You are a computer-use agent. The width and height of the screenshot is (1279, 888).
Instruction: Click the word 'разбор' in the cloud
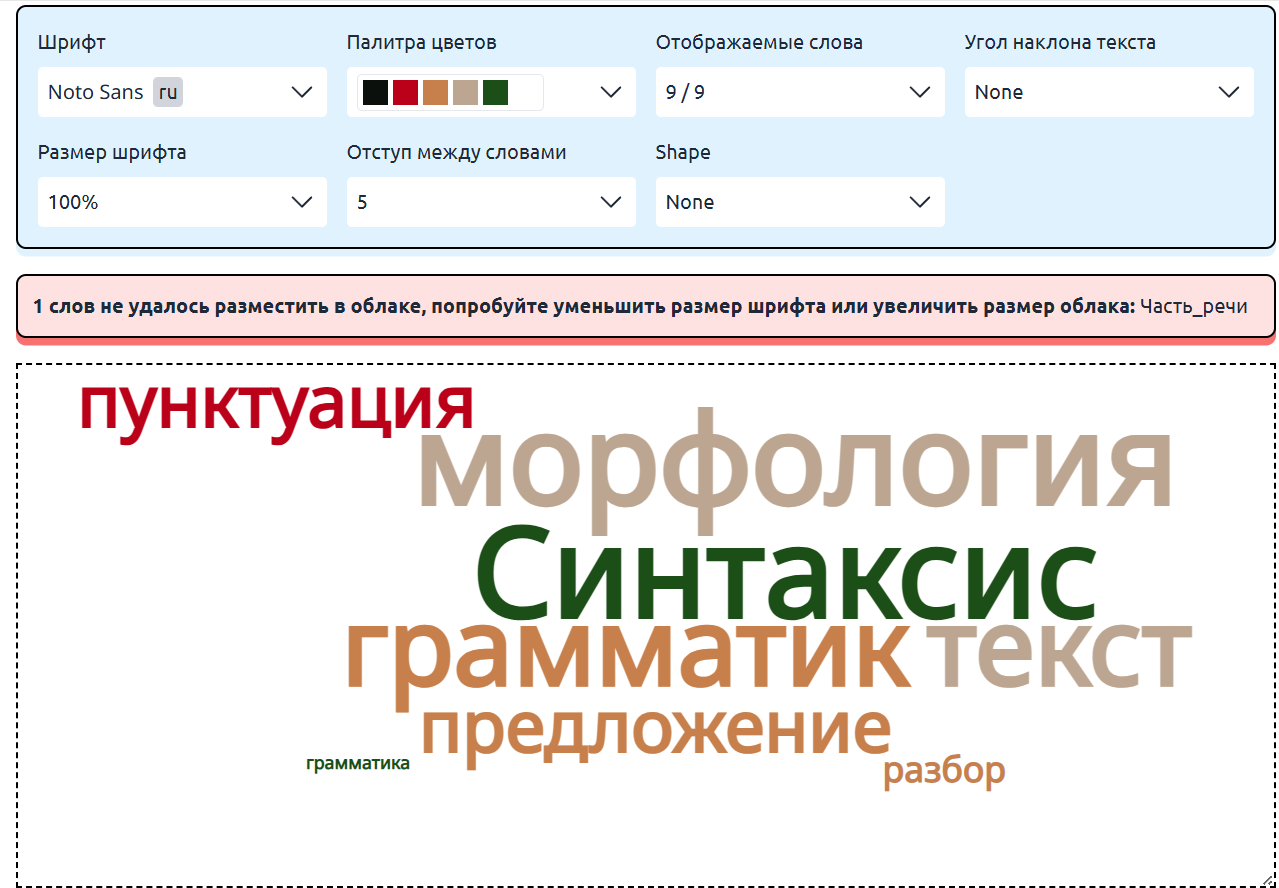943,771
